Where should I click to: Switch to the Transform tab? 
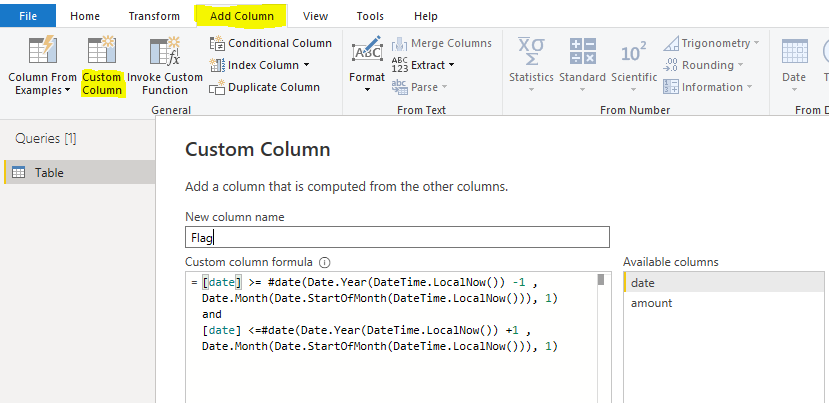coord(154,16)
